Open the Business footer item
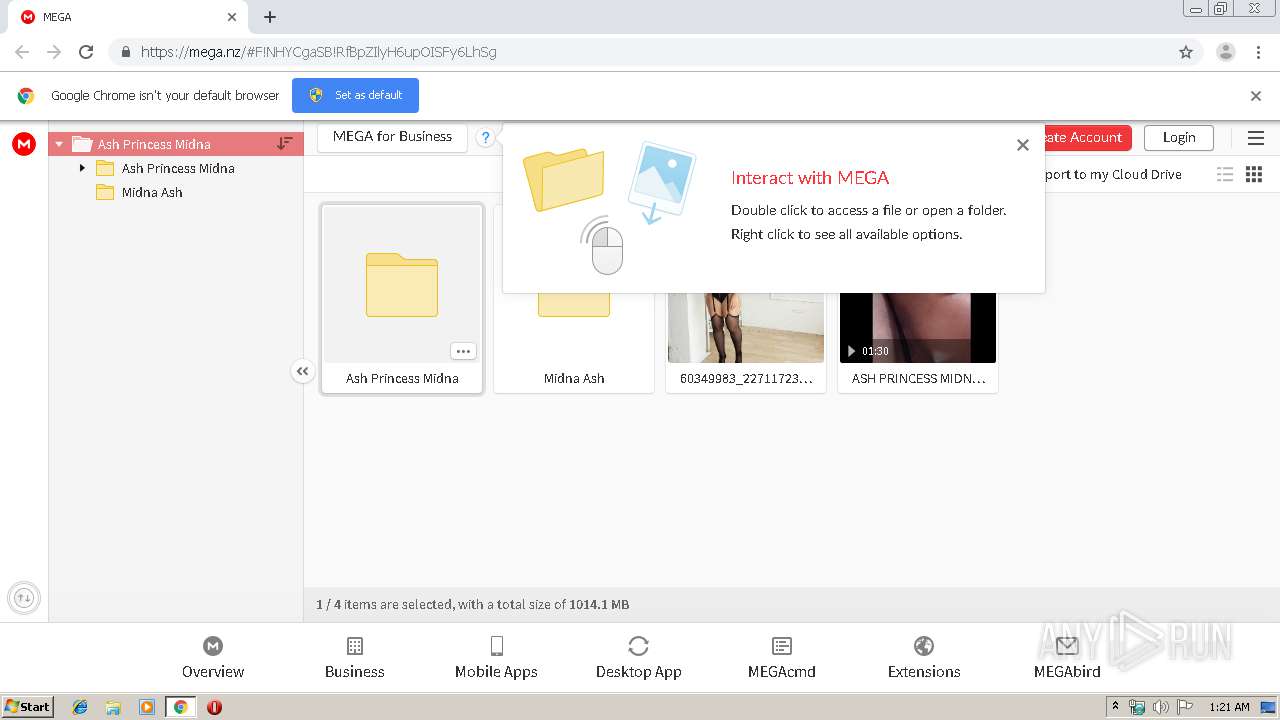1280x720 pixels. (x=355, y=658)
